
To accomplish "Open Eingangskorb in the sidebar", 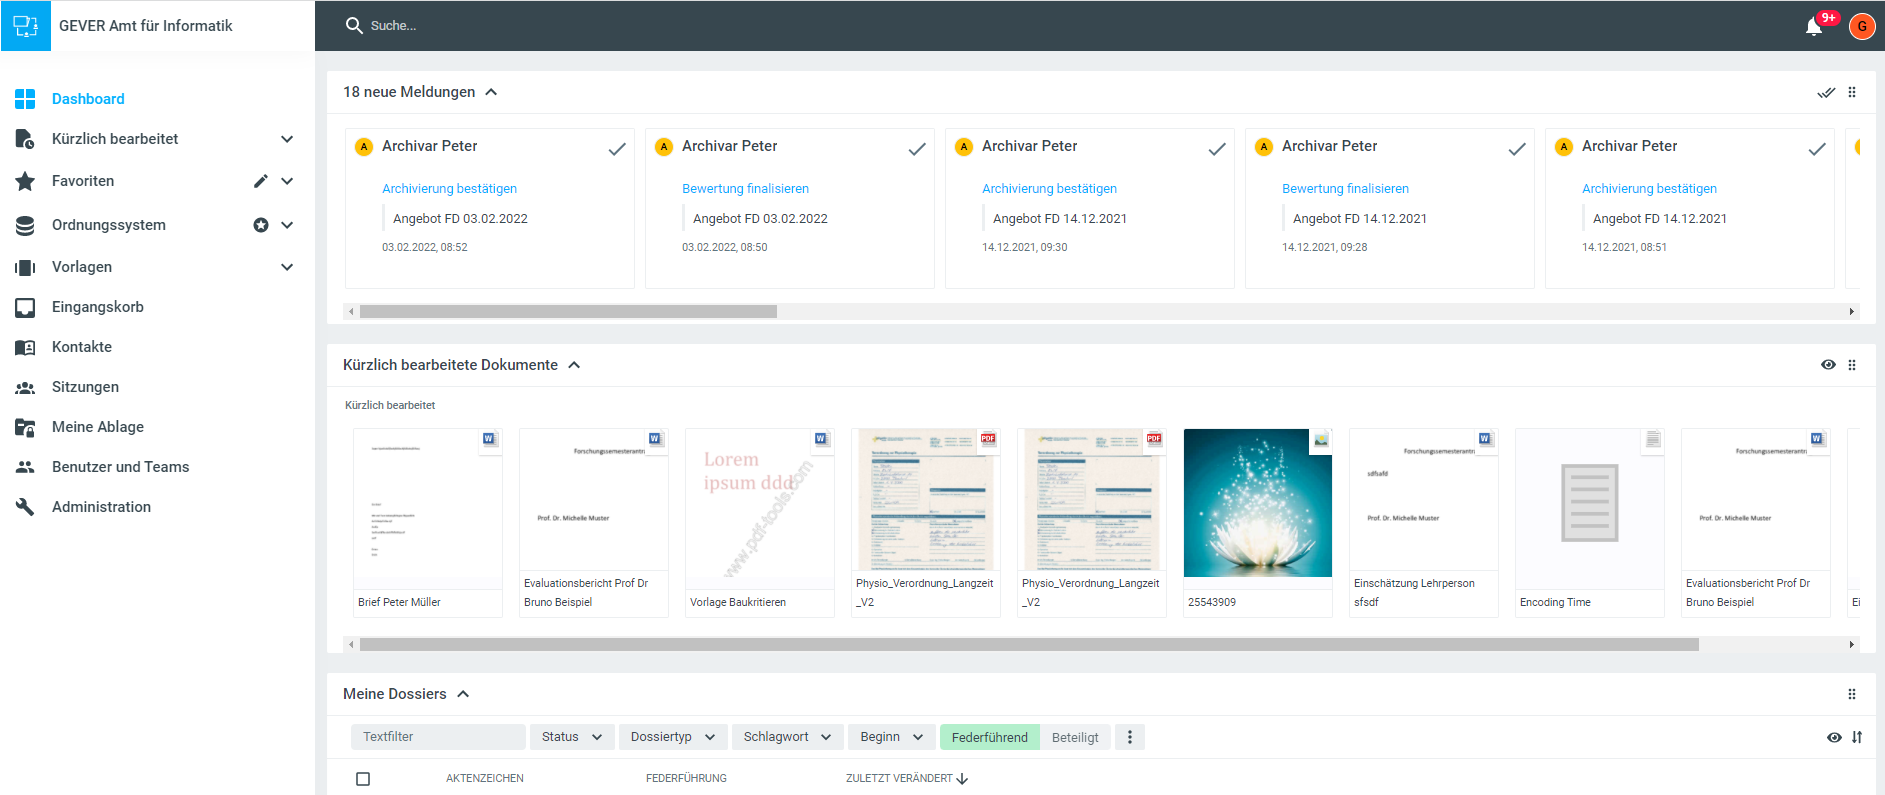I will pos(98,307).
